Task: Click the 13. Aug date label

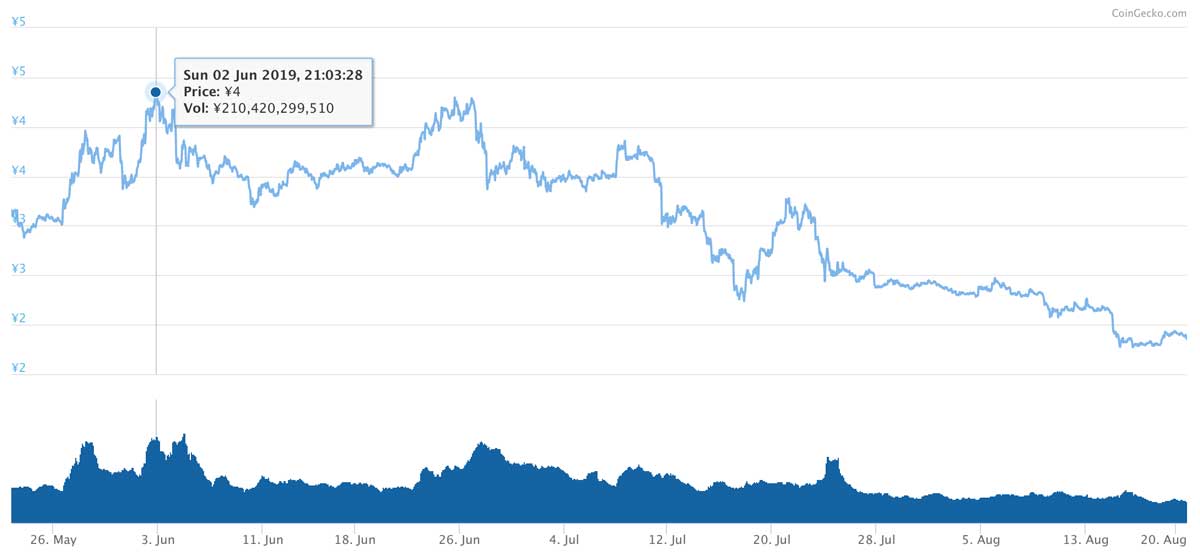Action: point(1086,539)
